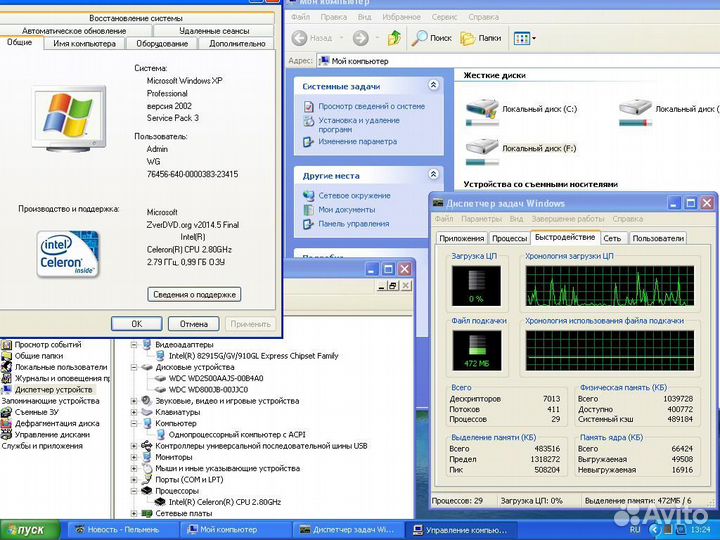Collapse Видеоадаптеры device node

click(134, 345)
